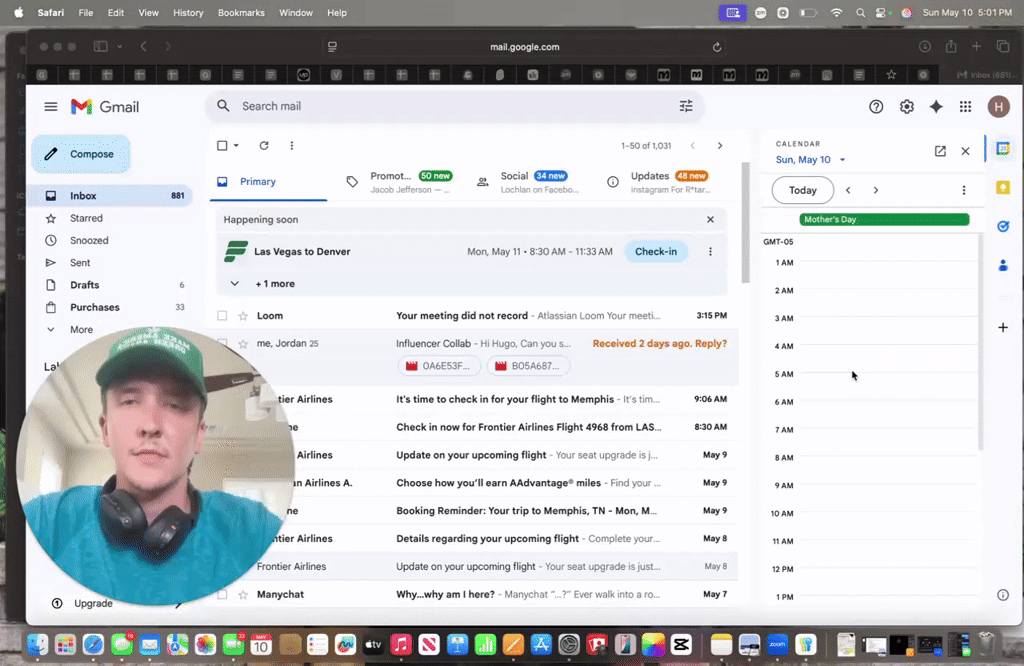Open Safari sidebar dropdown arrow

pyautogui.click(x=120, y=46)
